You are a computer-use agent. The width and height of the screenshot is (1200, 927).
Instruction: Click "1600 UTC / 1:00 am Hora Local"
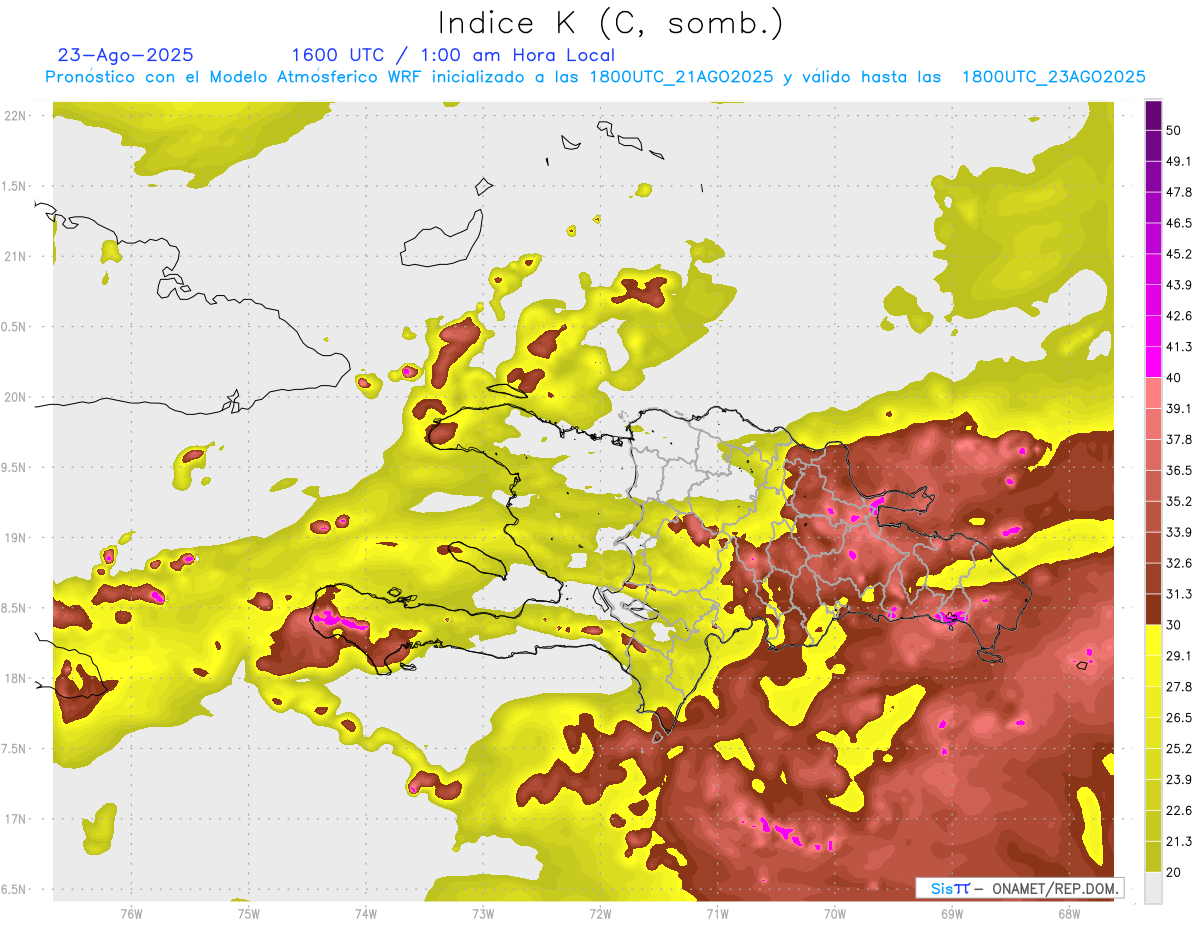(x=453, y=55)
